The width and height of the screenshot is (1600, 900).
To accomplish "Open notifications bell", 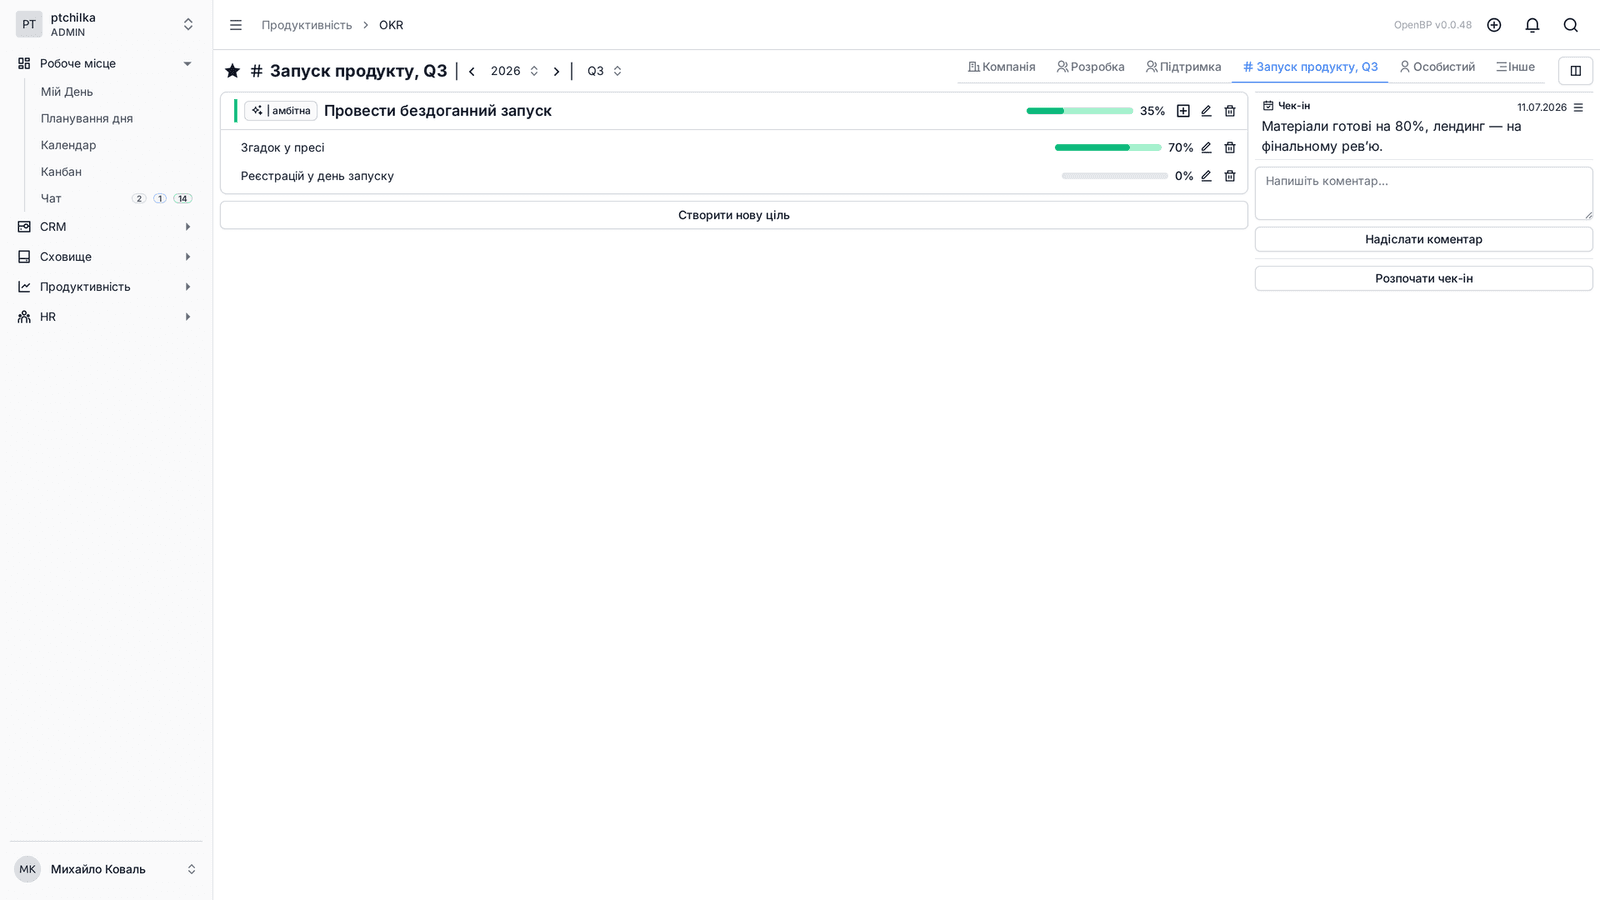I will pos(1532,25).
